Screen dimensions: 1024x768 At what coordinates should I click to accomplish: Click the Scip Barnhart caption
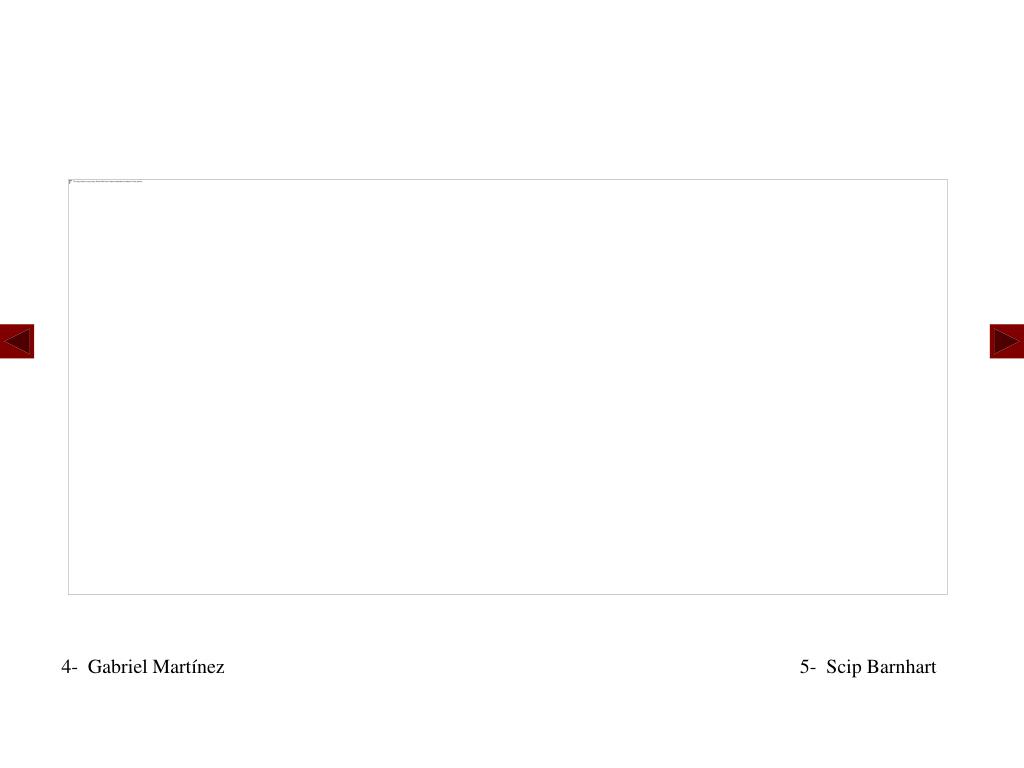[x=868, y=667]
